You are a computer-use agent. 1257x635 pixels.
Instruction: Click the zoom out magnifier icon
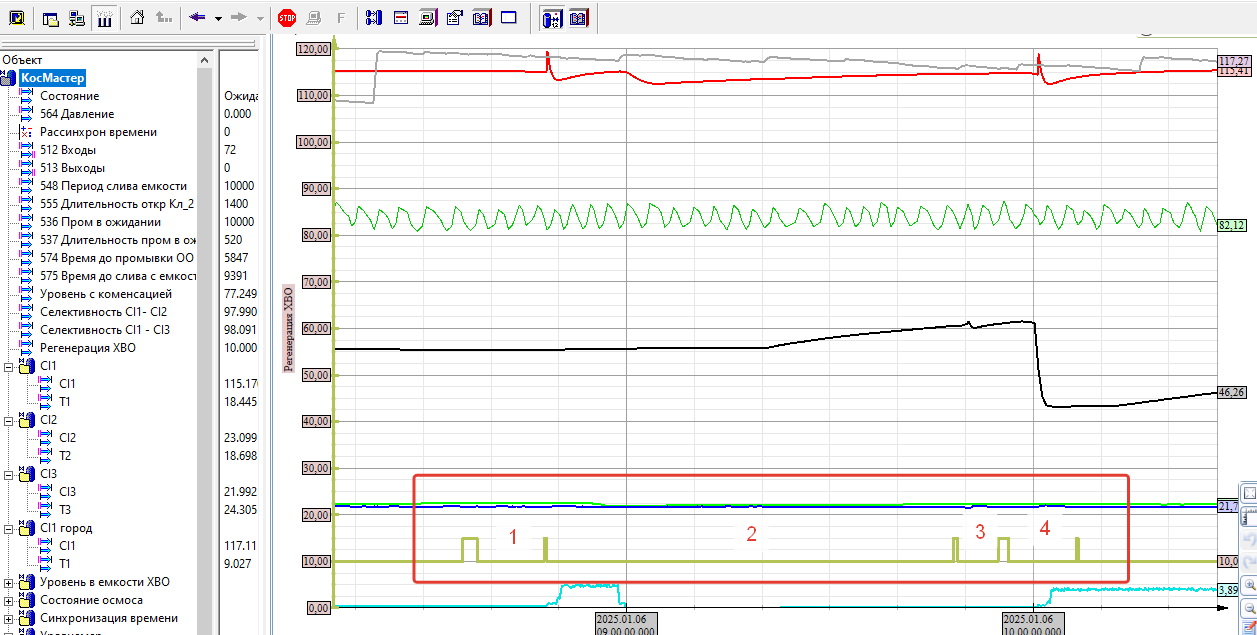[x=1249, y=608]
